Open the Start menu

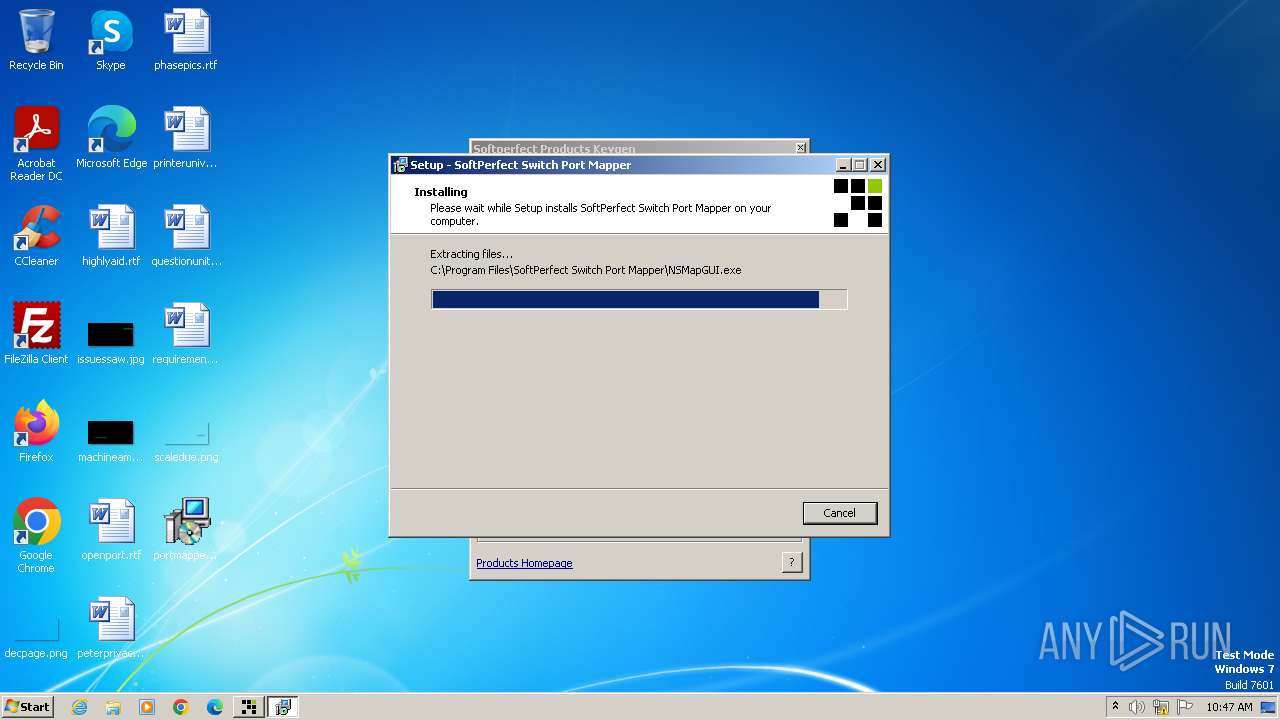pos(27,707)
